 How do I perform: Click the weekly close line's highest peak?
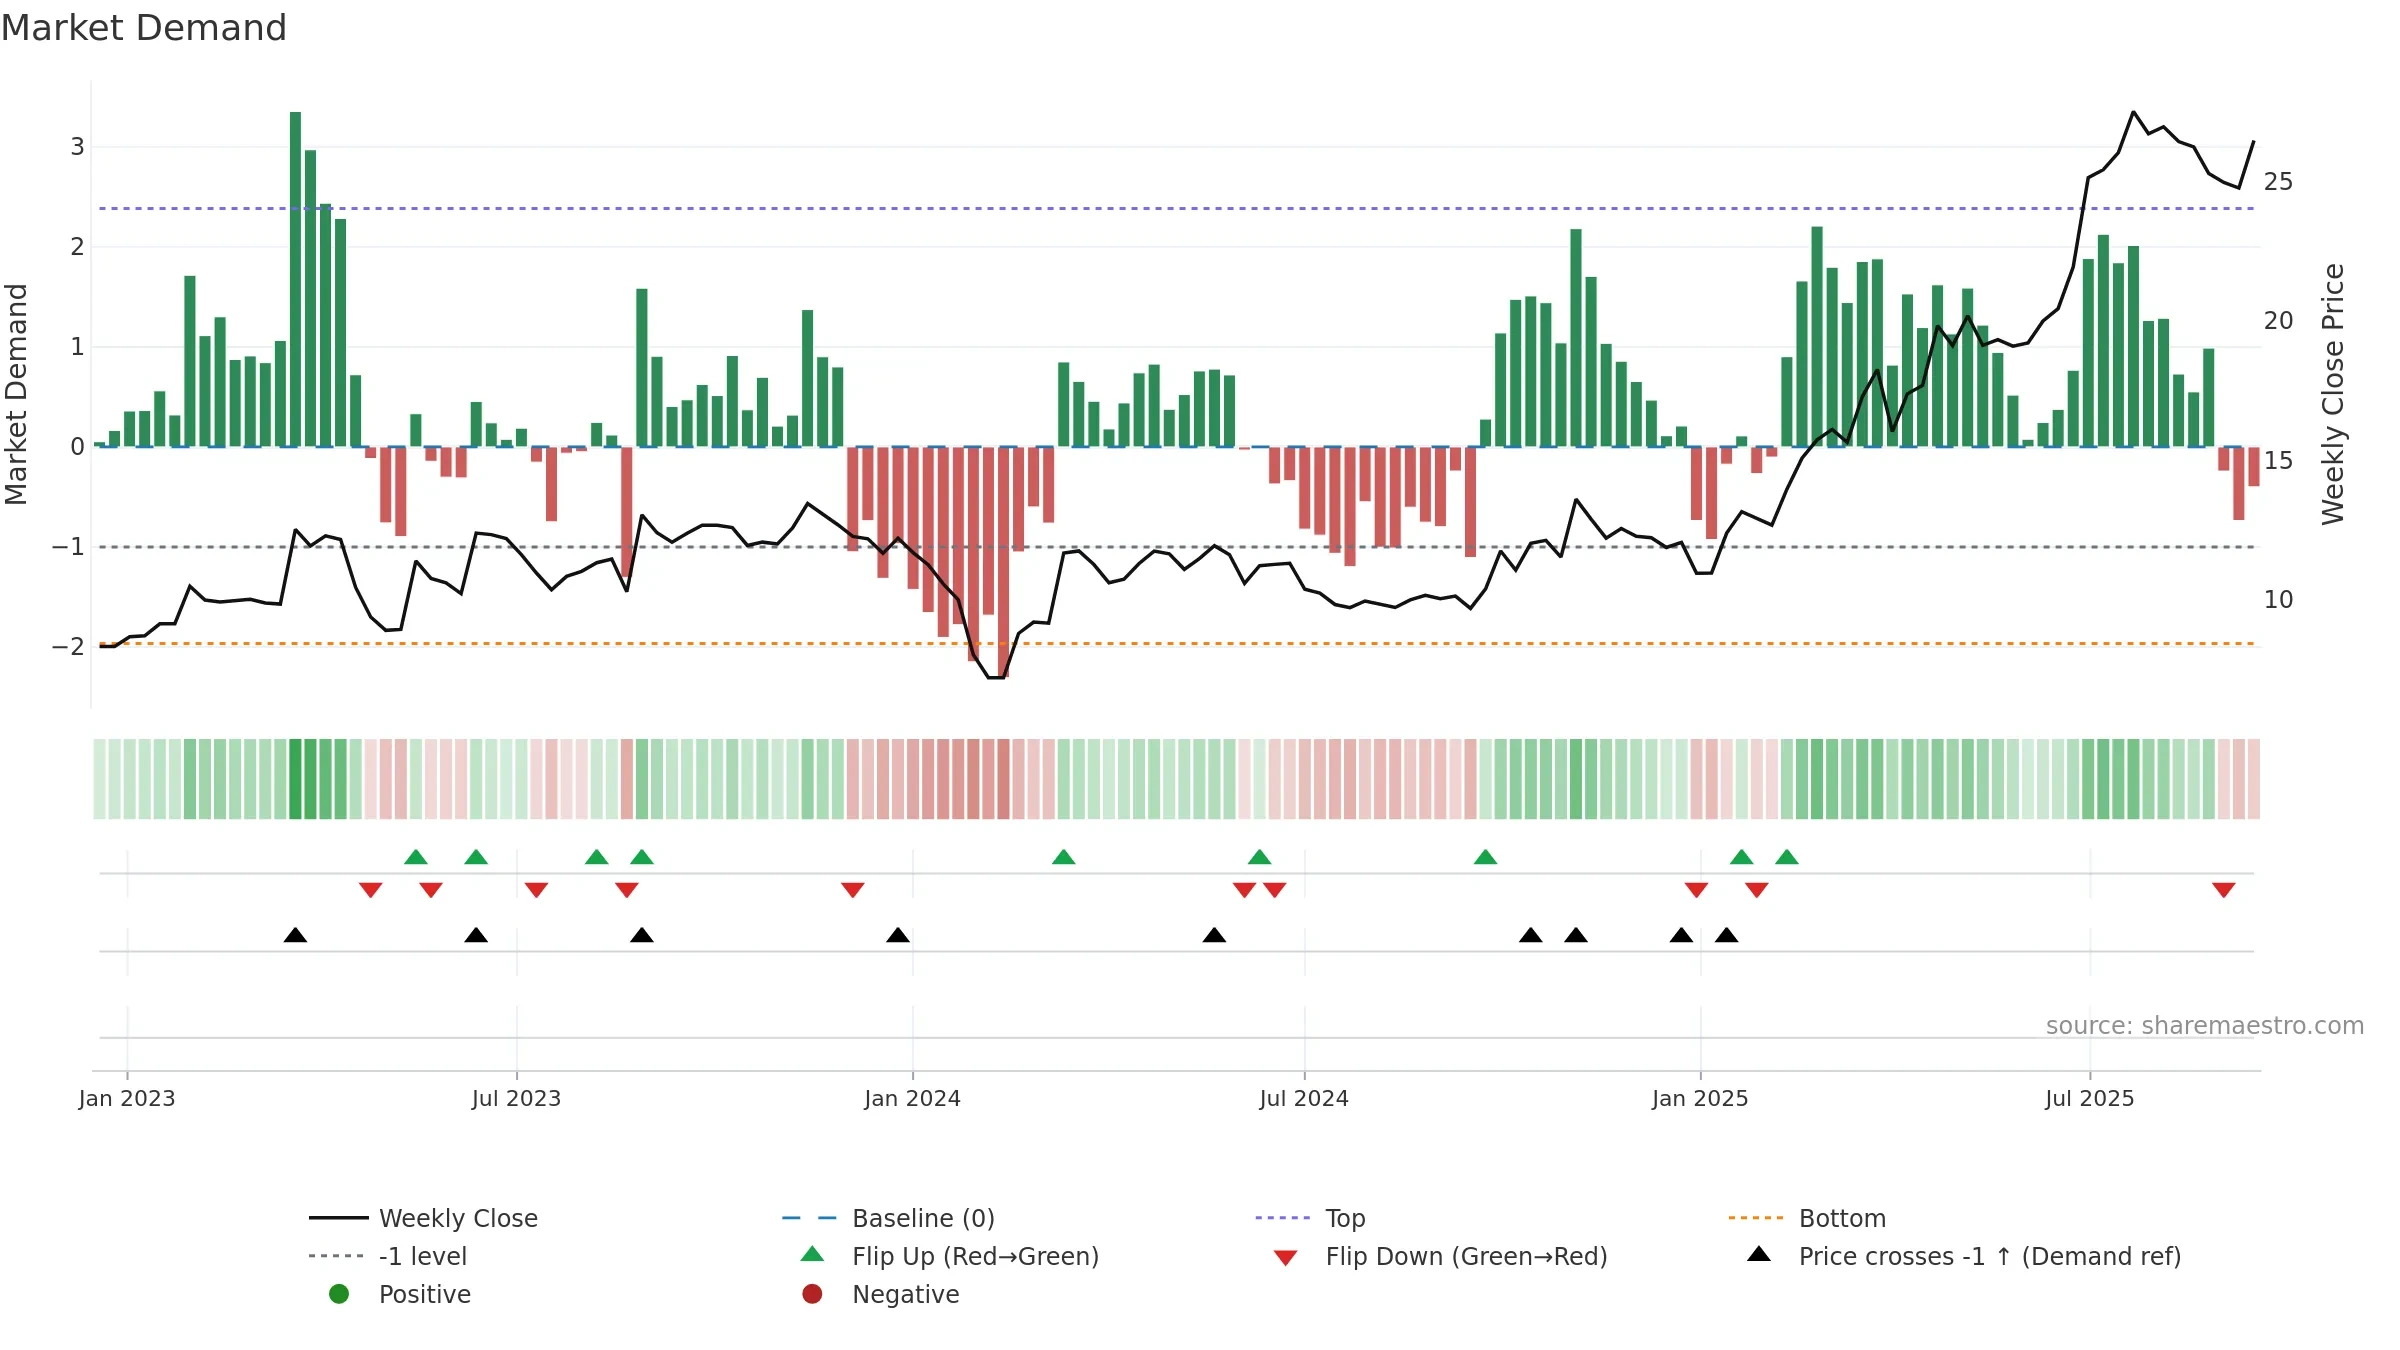tap(2133, 112)
